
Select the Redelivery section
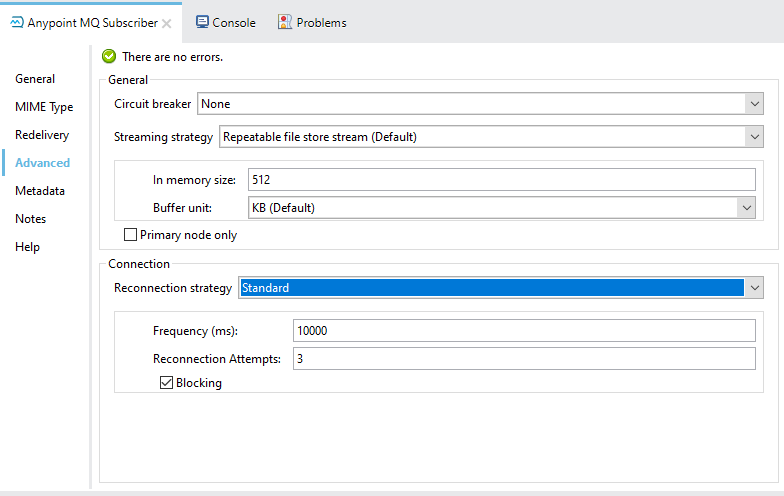(x=42, y=135)
